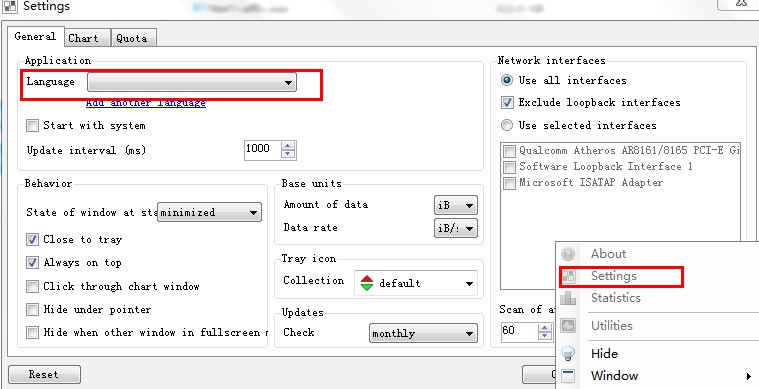This screenshot has height=389, width=759.
Task: Toggle Exclude loopback interfaces checkbox
Action: pos(507,103)
